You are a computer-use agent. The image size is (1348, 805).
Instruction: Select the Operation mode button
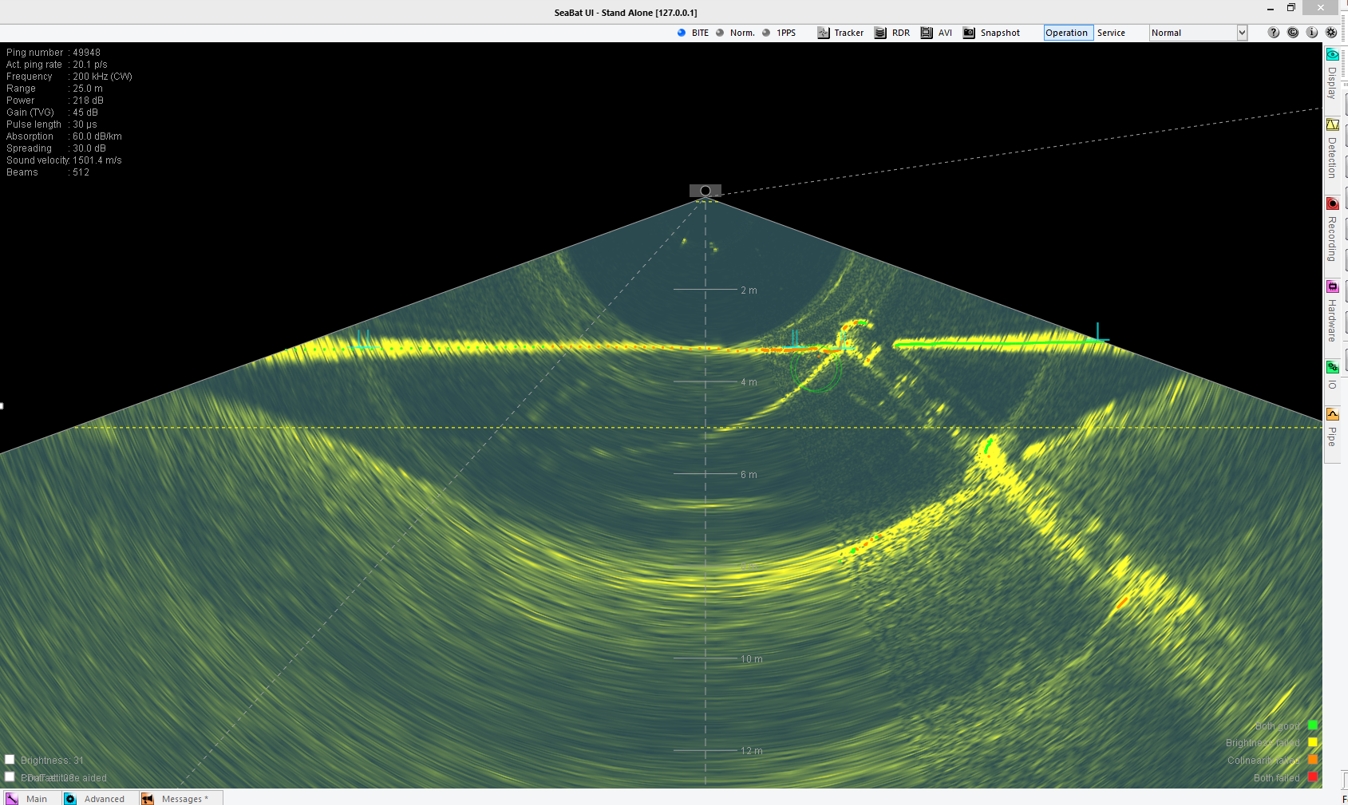(1067, 33)
